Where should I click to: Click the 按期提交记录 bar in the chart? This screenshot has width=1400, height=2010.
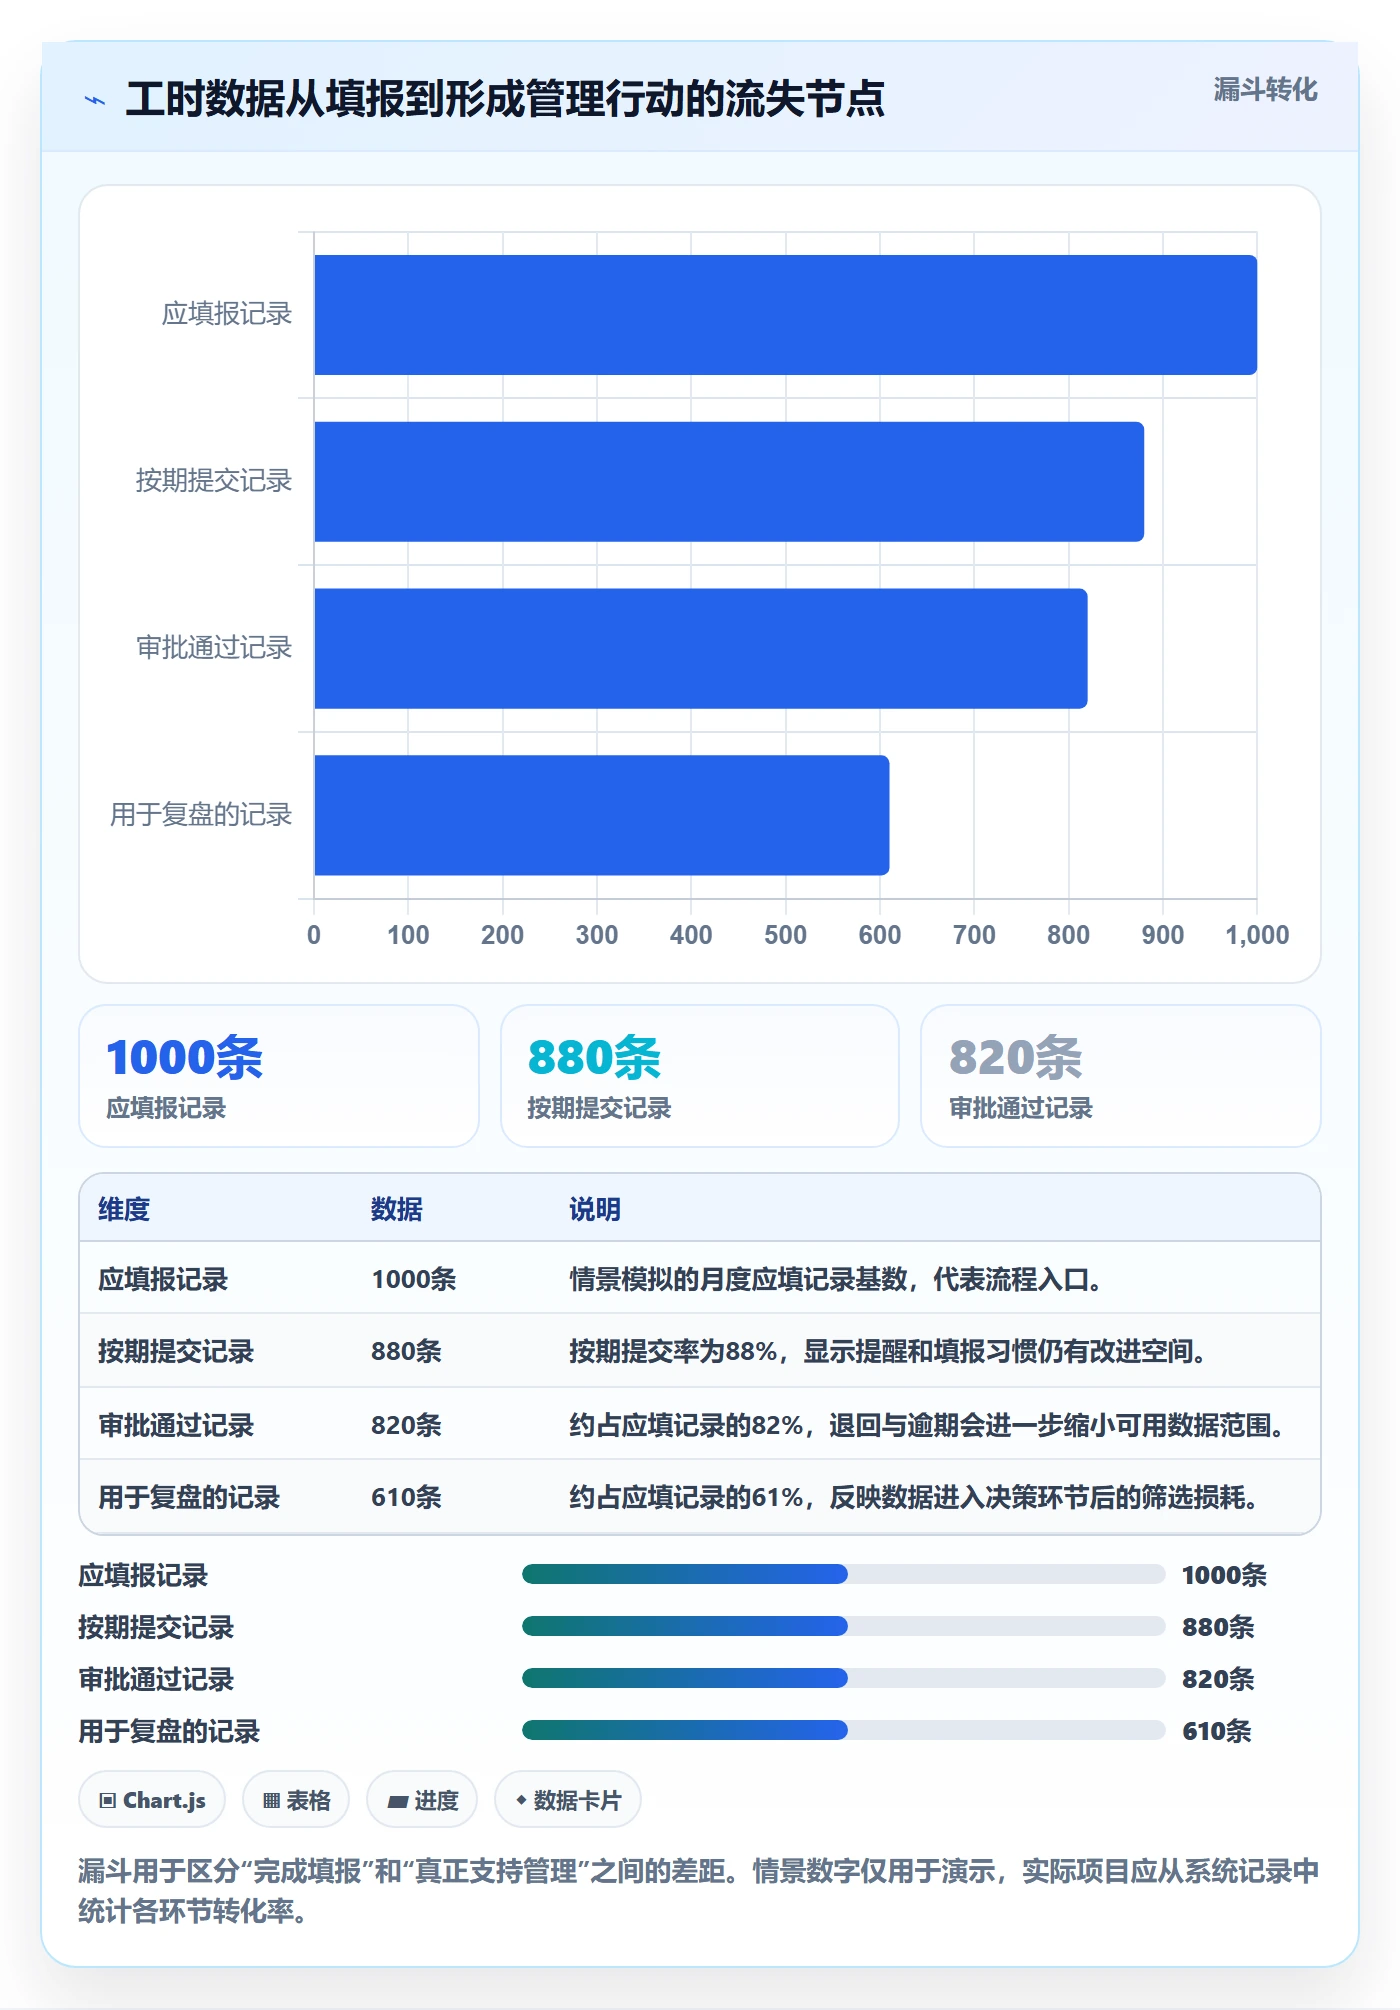pos(729,482)
